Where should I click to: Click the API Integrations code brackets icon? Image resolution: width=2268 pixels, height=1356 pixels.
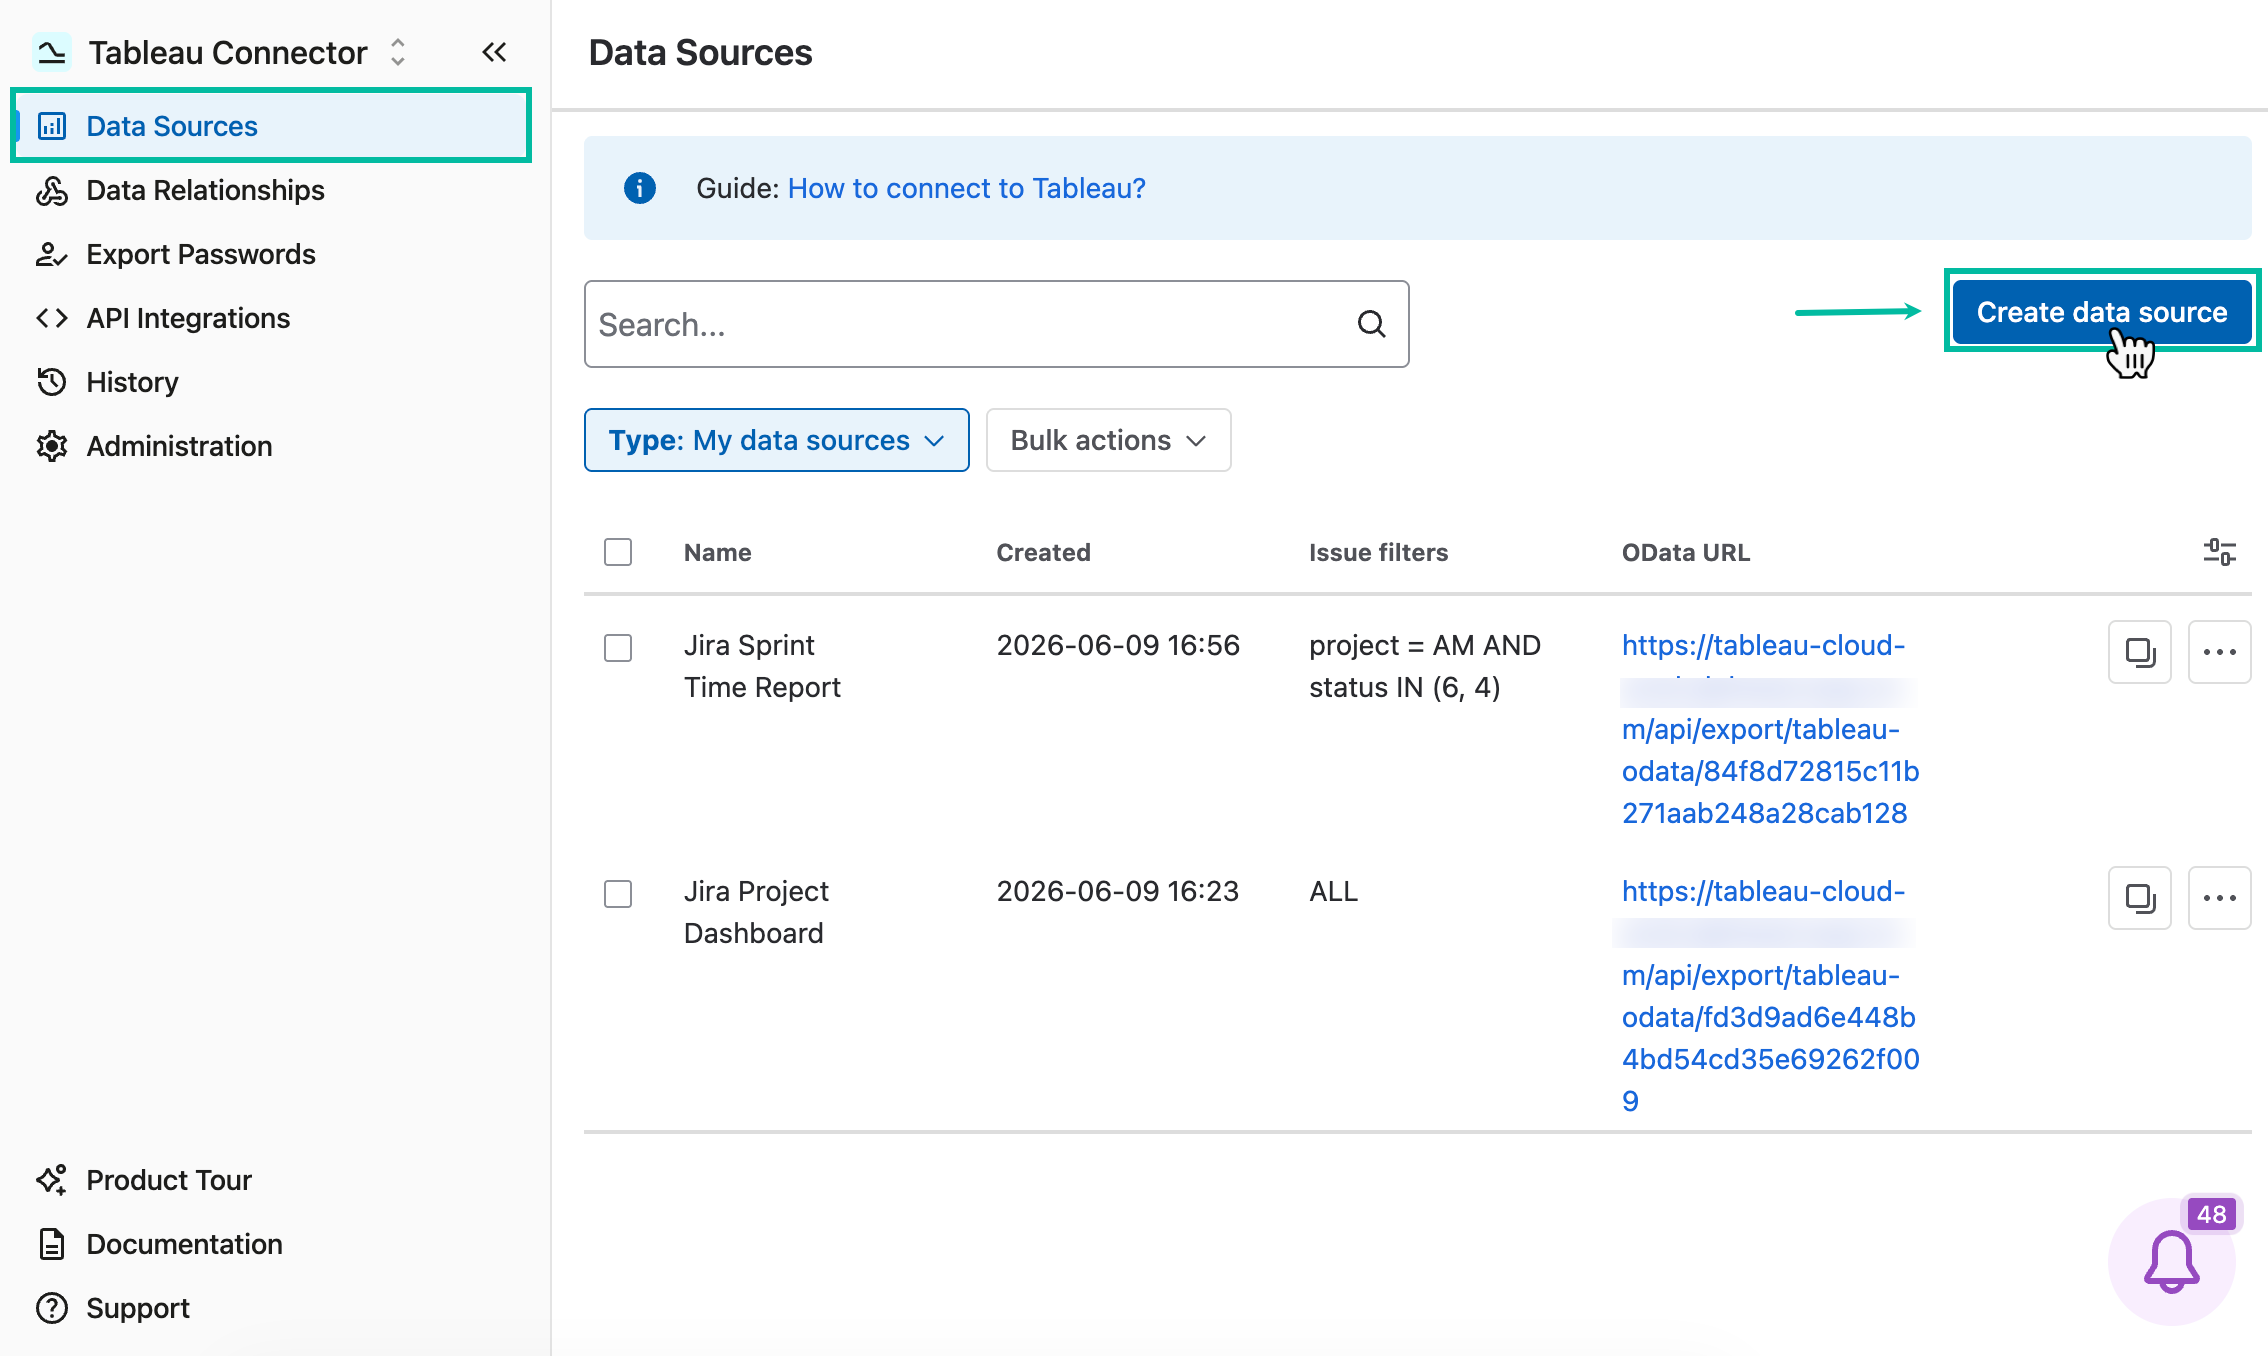point(52,318)
